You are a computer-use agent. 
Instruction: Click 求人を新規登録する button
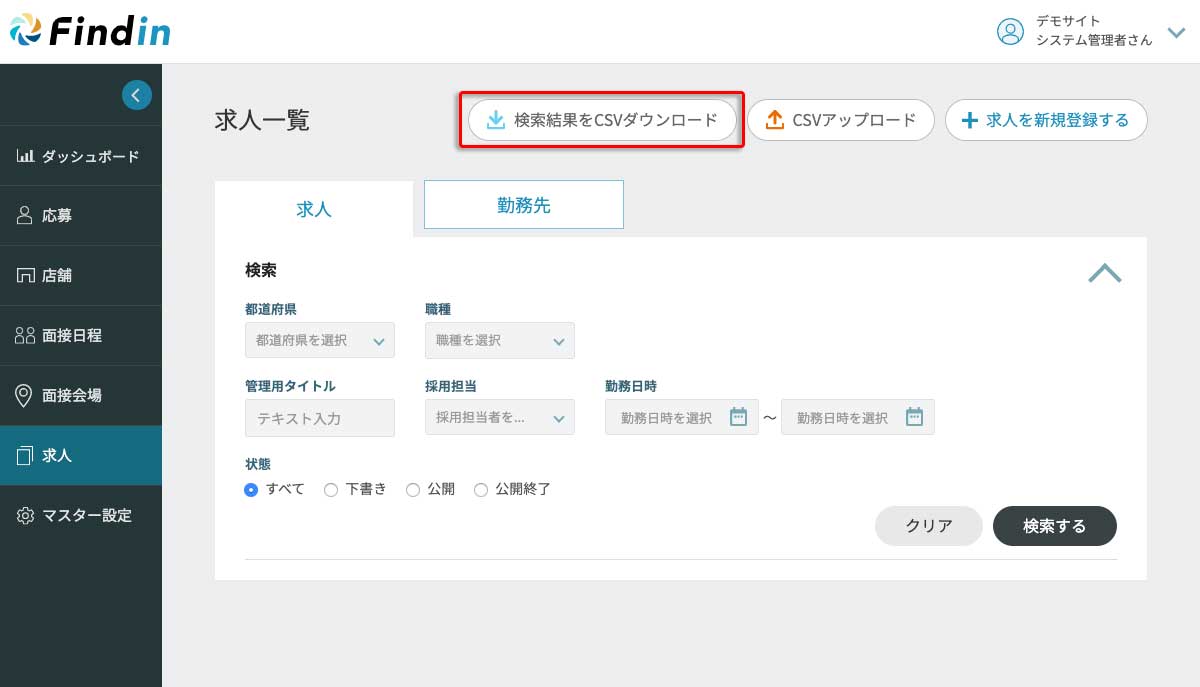tap(1045, 120)
